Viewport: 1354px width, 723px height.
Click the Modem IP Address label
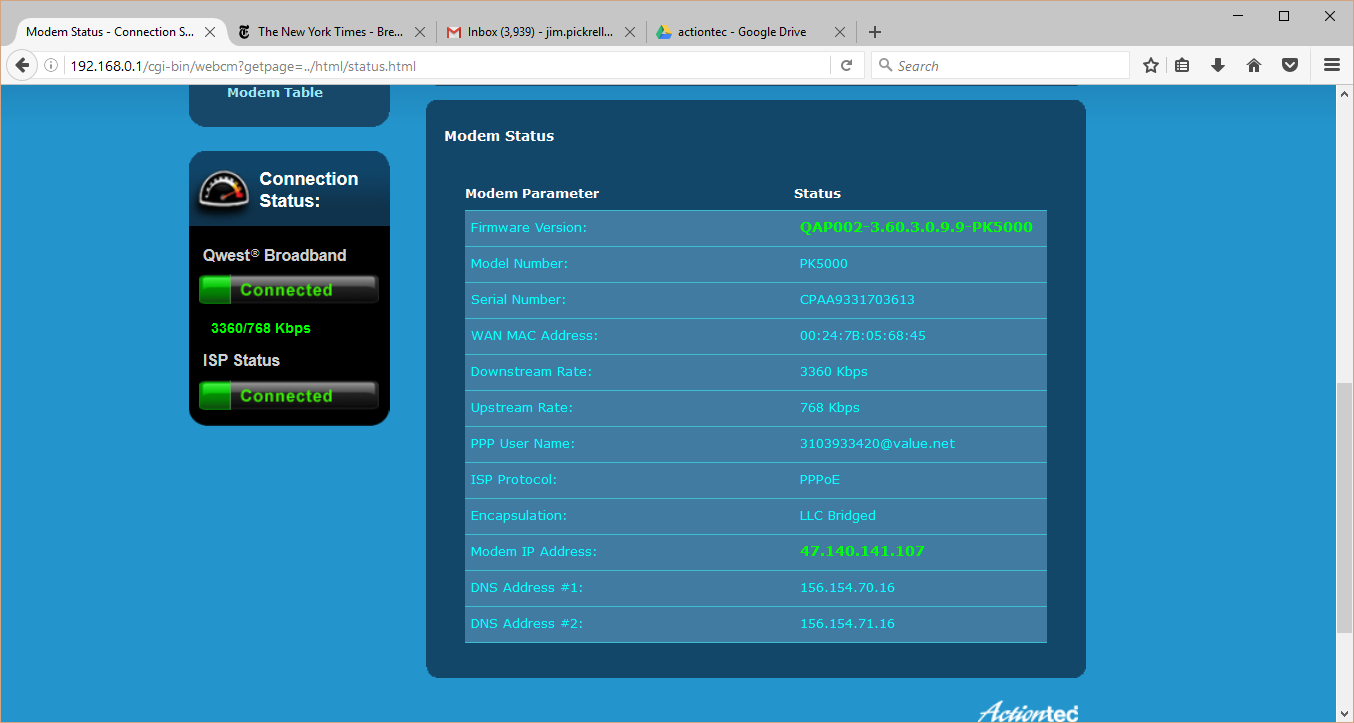tap(533, 552)
